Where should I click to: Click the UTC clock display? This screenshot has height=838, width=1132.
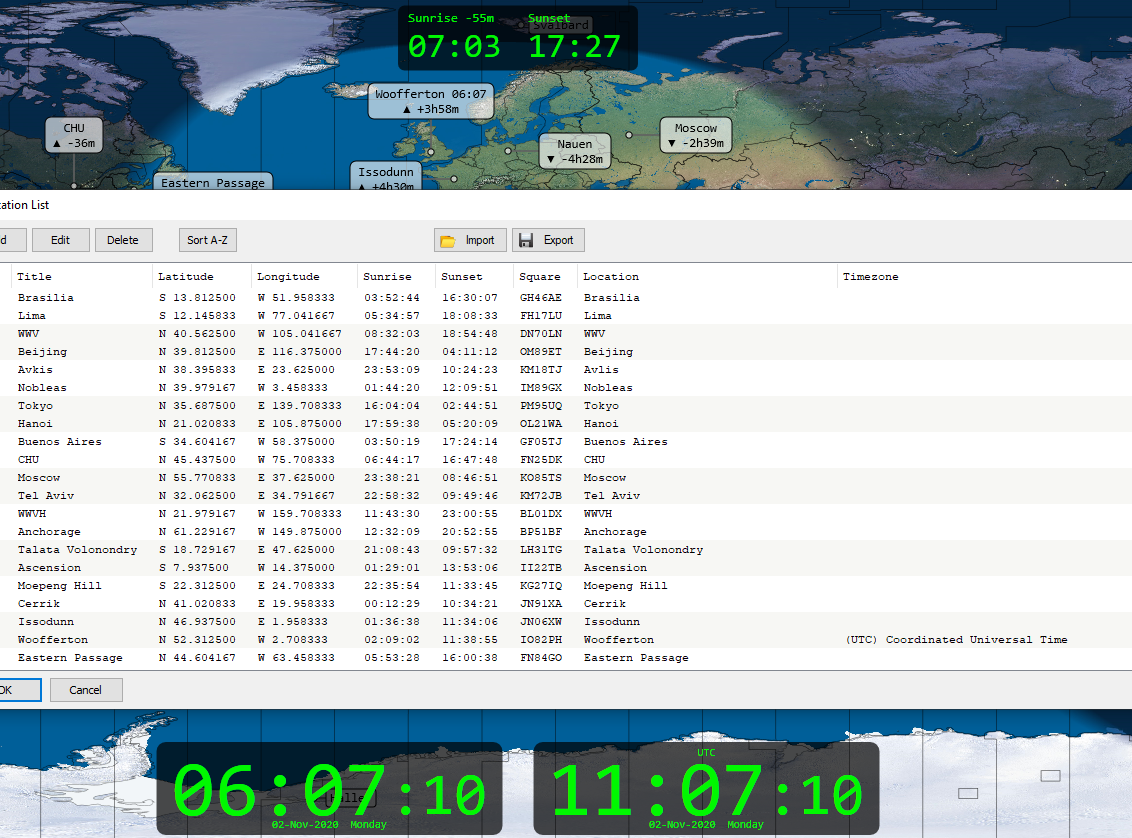[706, 789]
